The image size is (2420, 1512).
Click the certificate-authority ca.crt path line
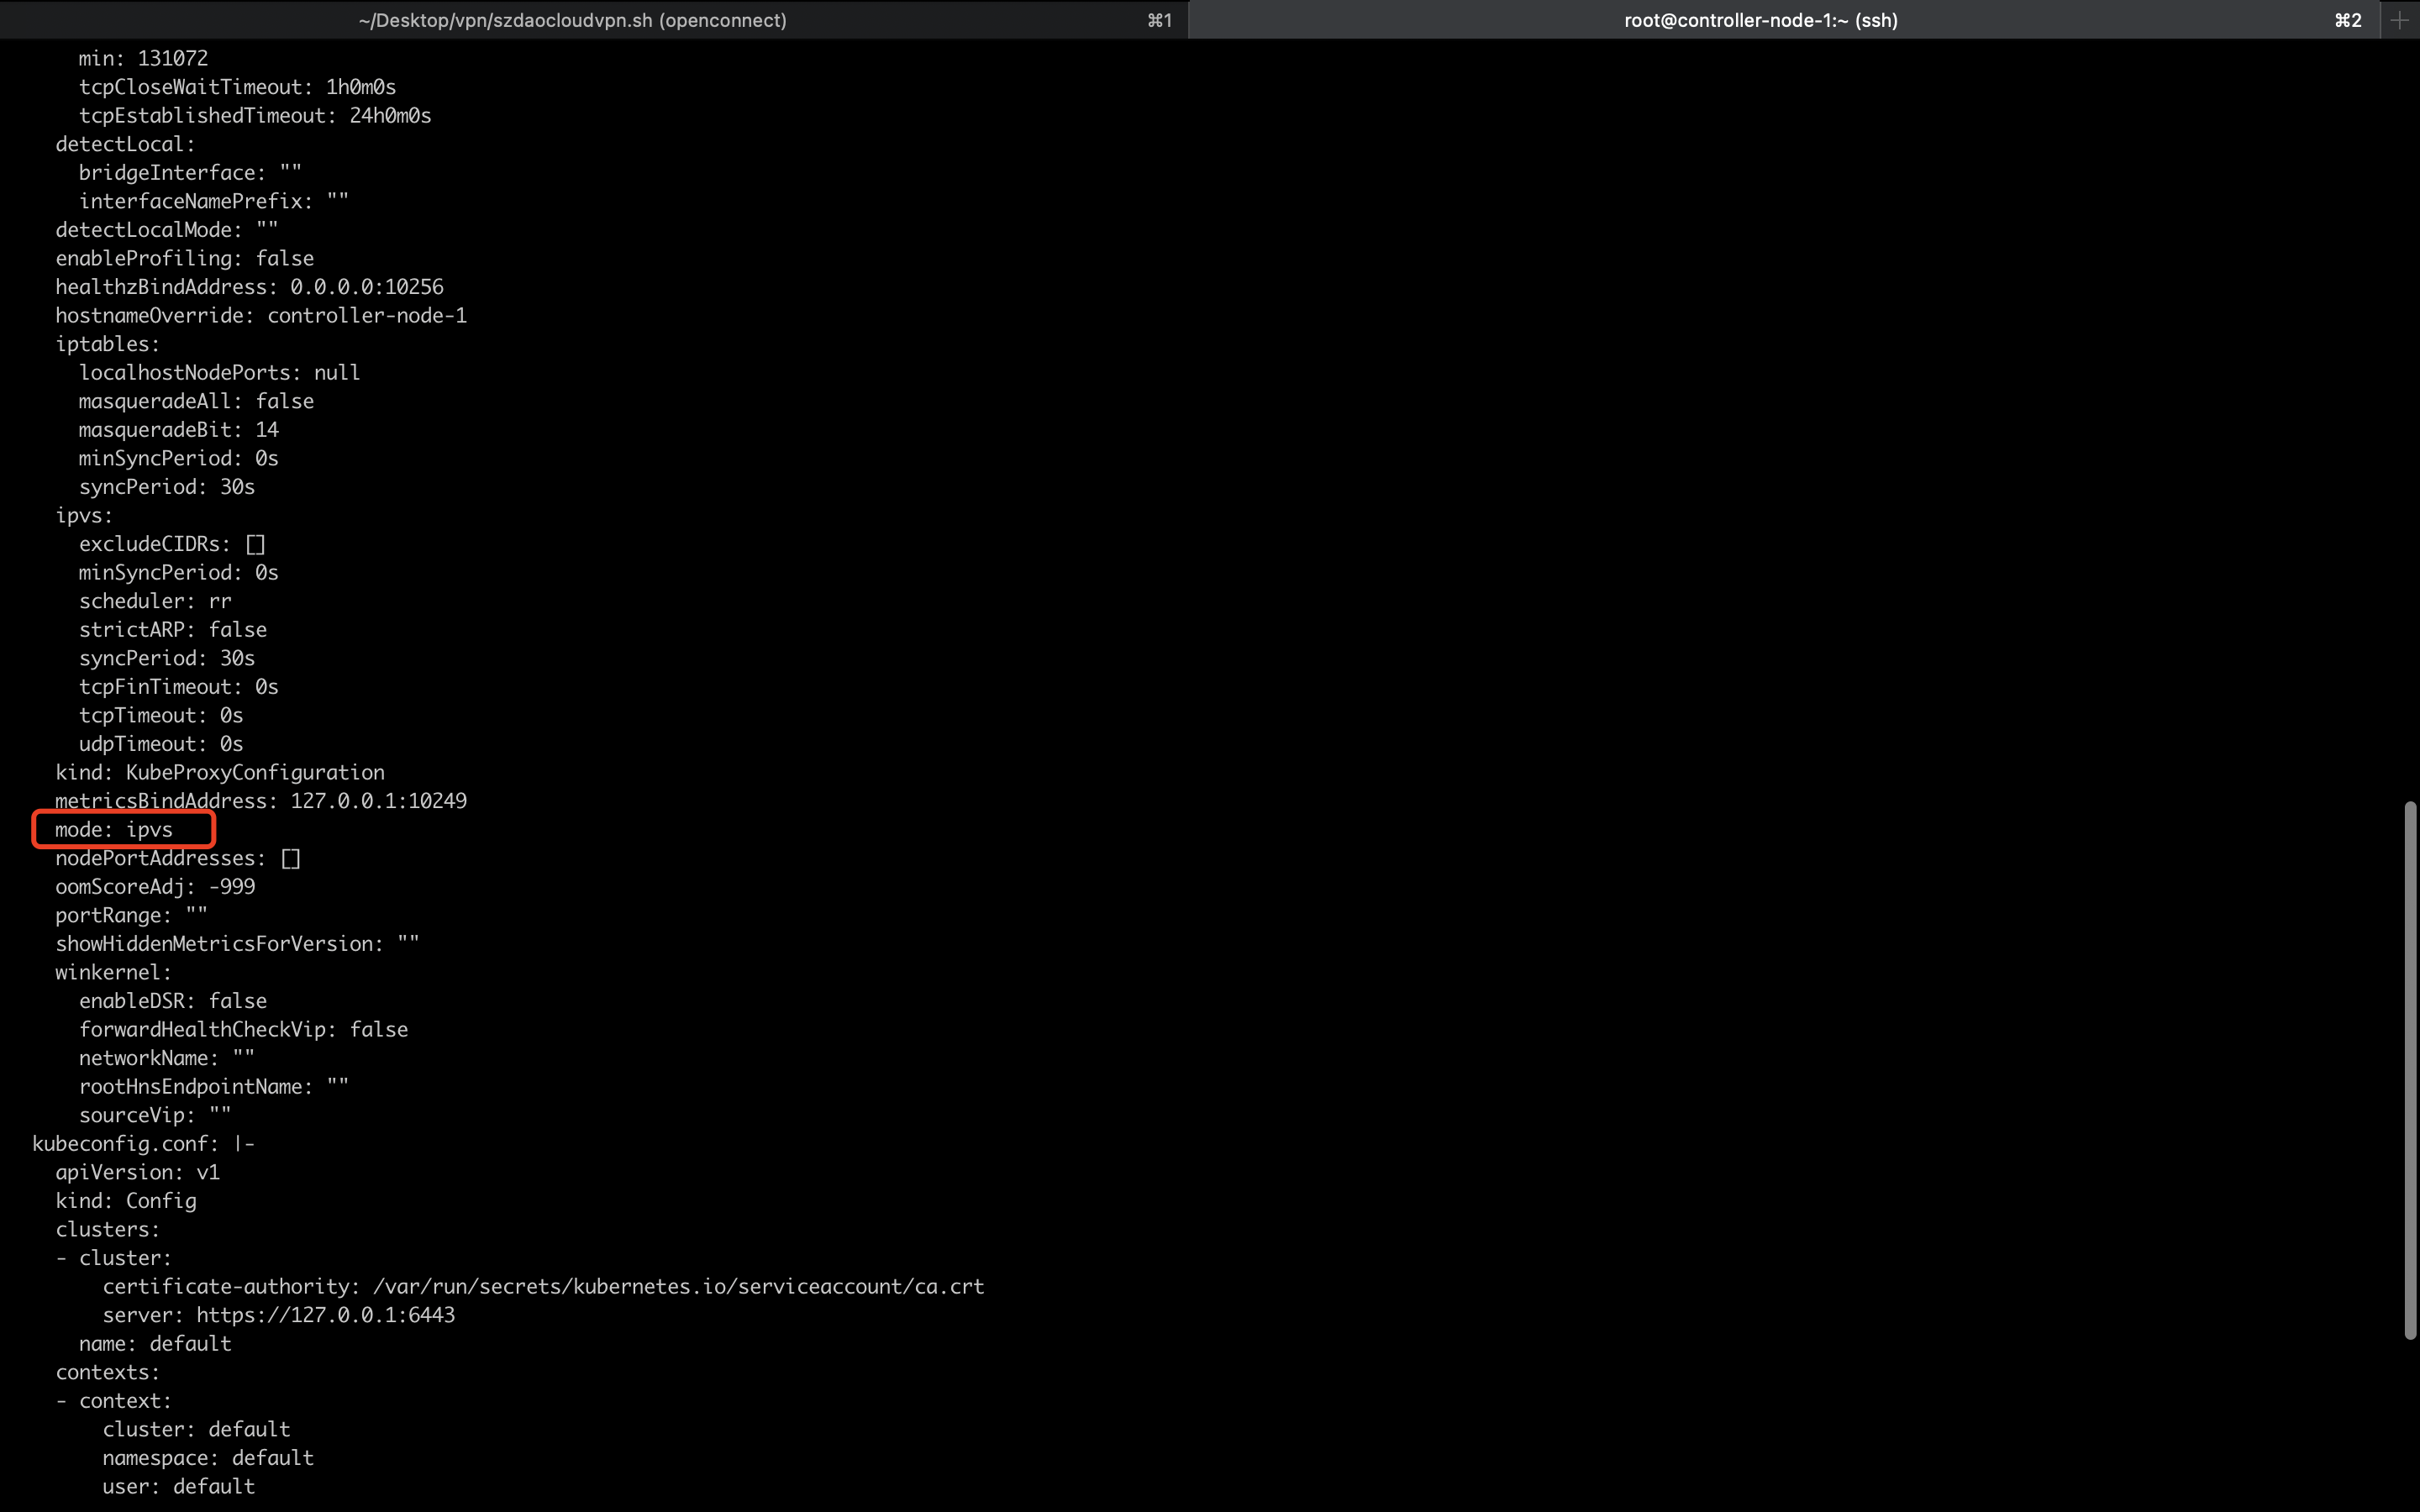(x=543, y=1287)
